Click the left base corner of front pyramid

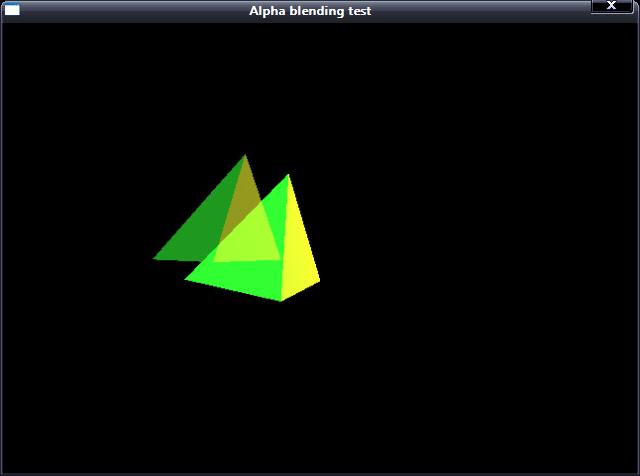tap(185, 280)
